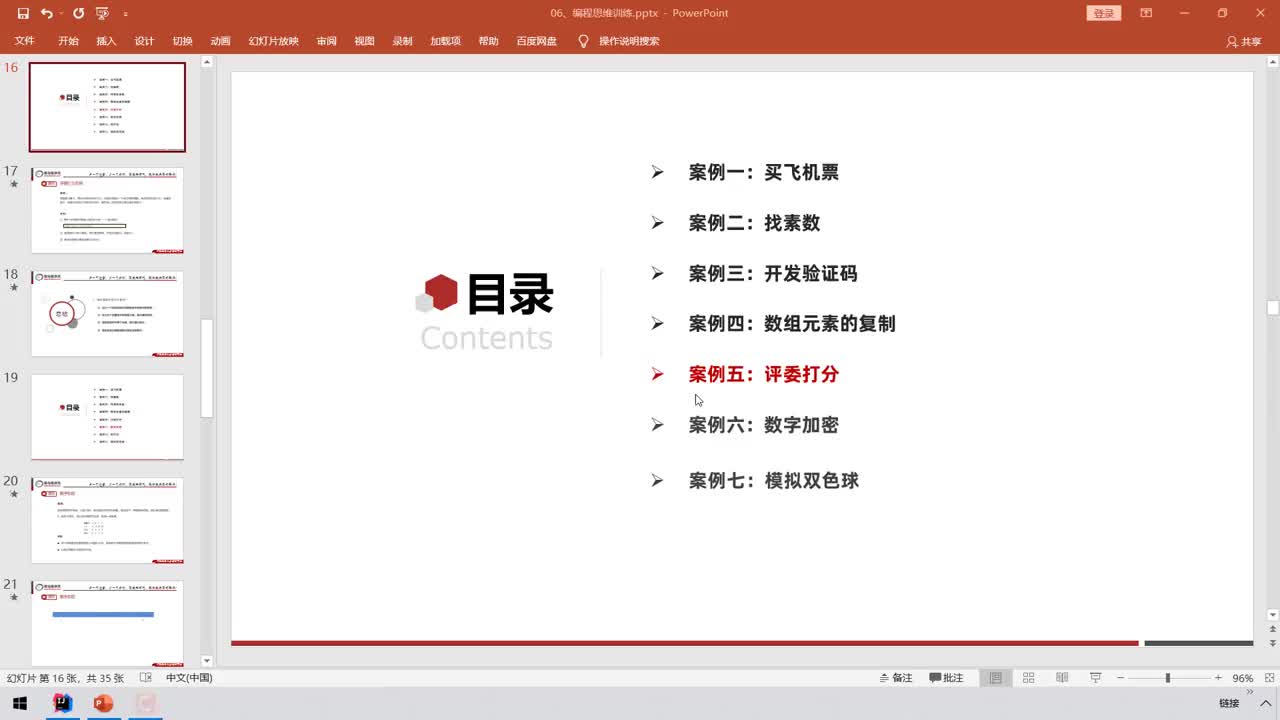Click the zoom in plus button
Screen dimensions: 1280x720
coord(1216,678)
